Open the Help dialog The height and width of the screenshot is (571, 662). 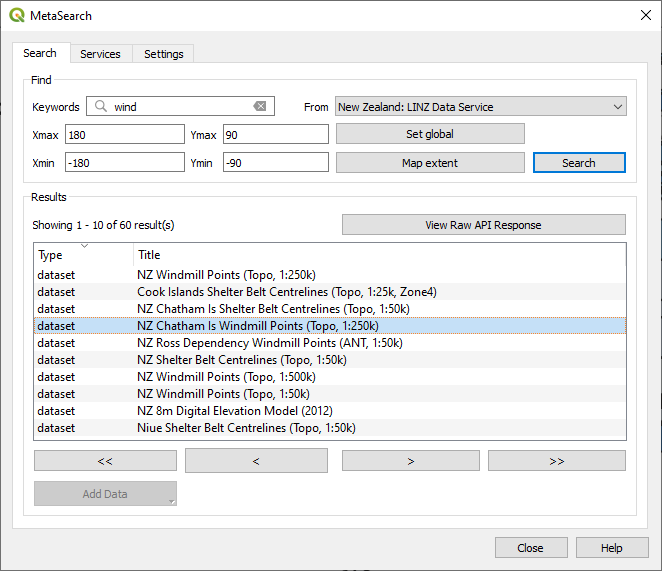(x=612, y=548)
